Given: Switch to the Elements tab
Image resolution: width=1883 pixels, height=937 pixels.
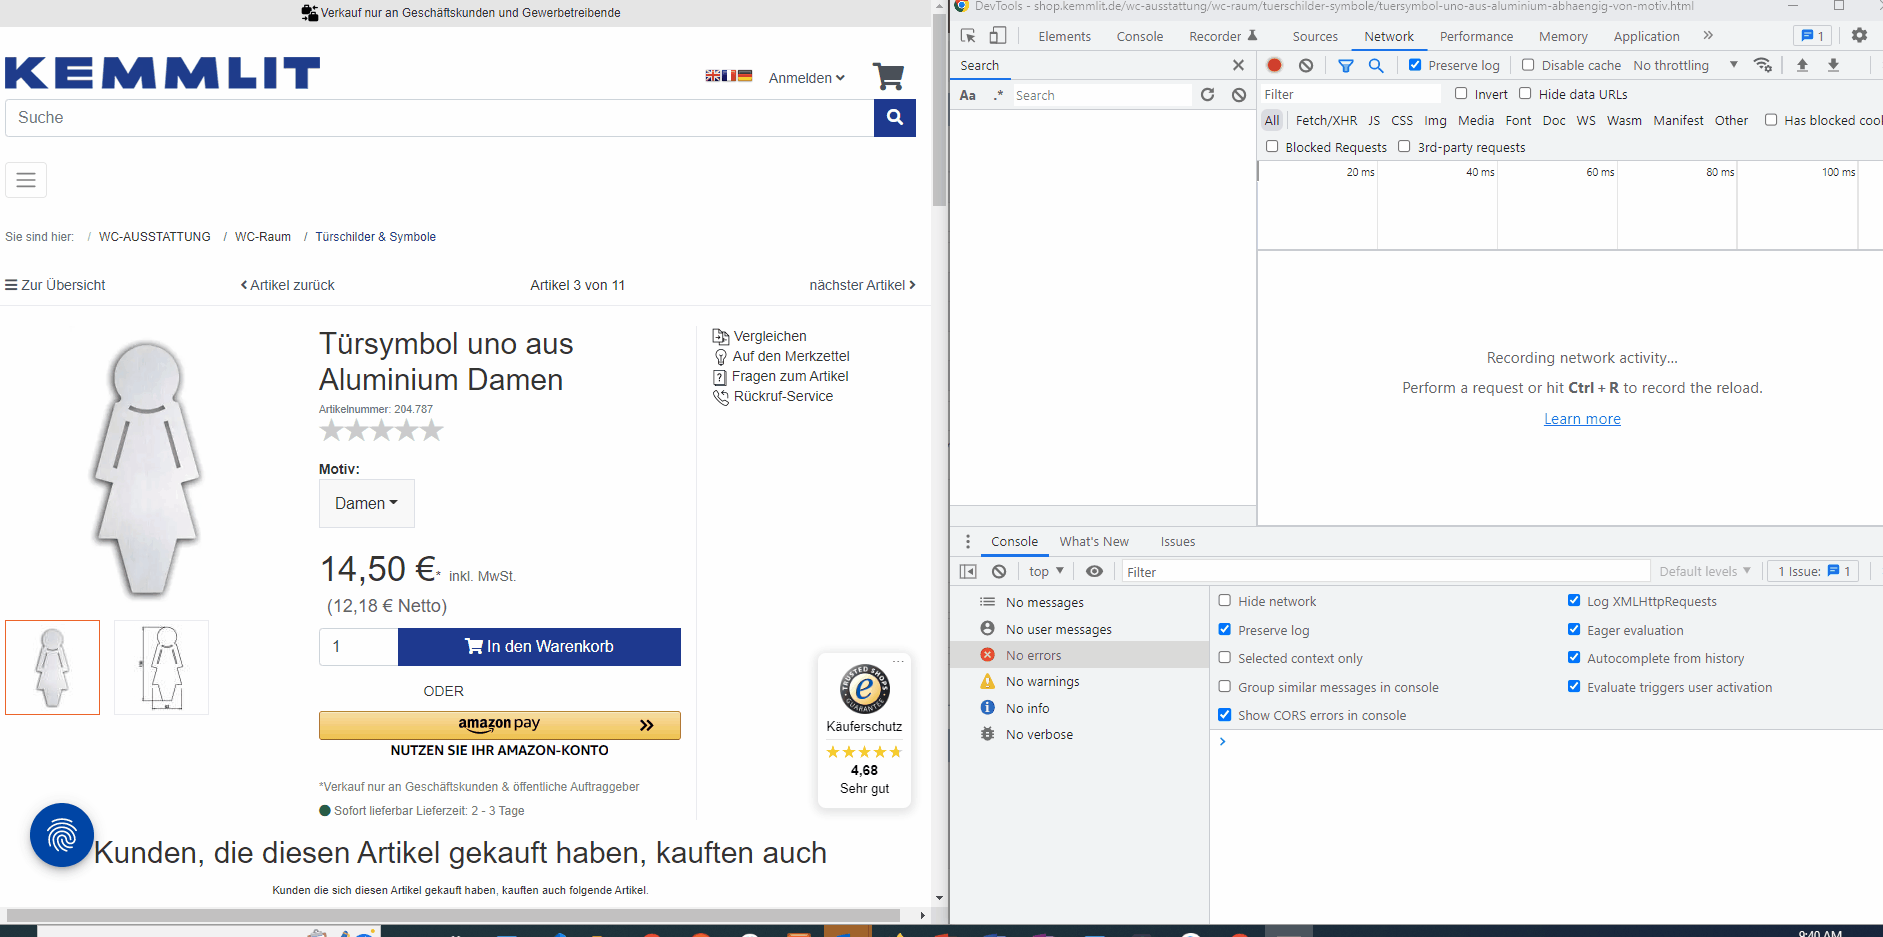Looking at the screenshot, I should pos(1064,36).
